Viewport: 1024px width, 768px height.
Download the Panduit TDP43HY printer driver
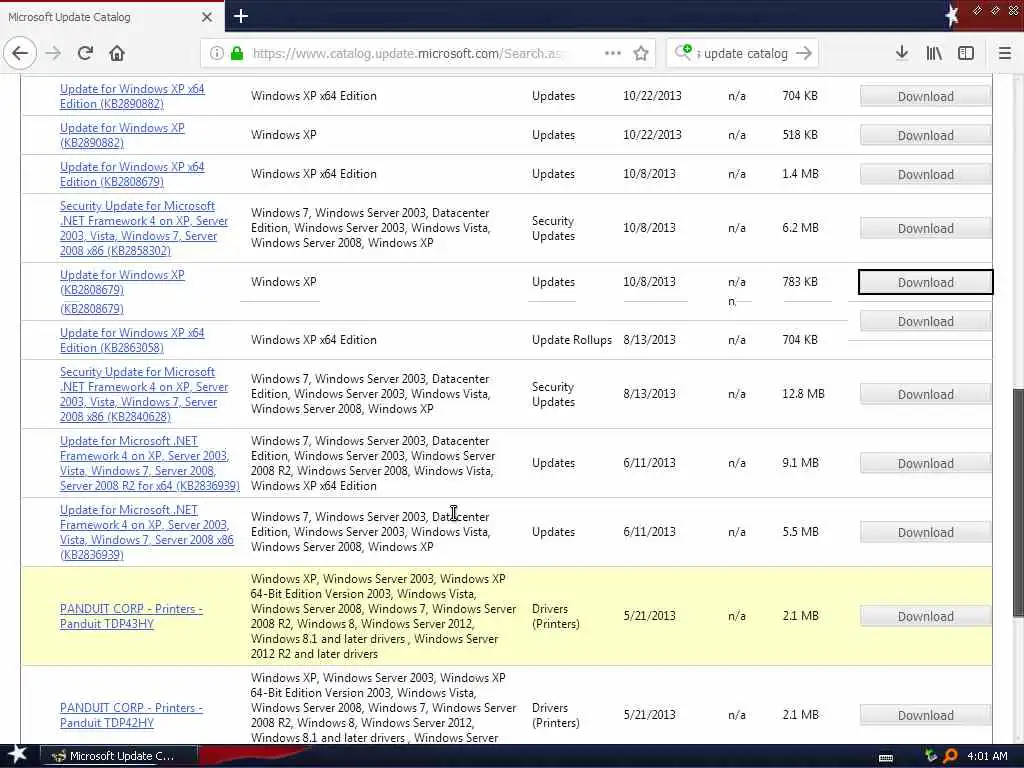click(925, 616)
